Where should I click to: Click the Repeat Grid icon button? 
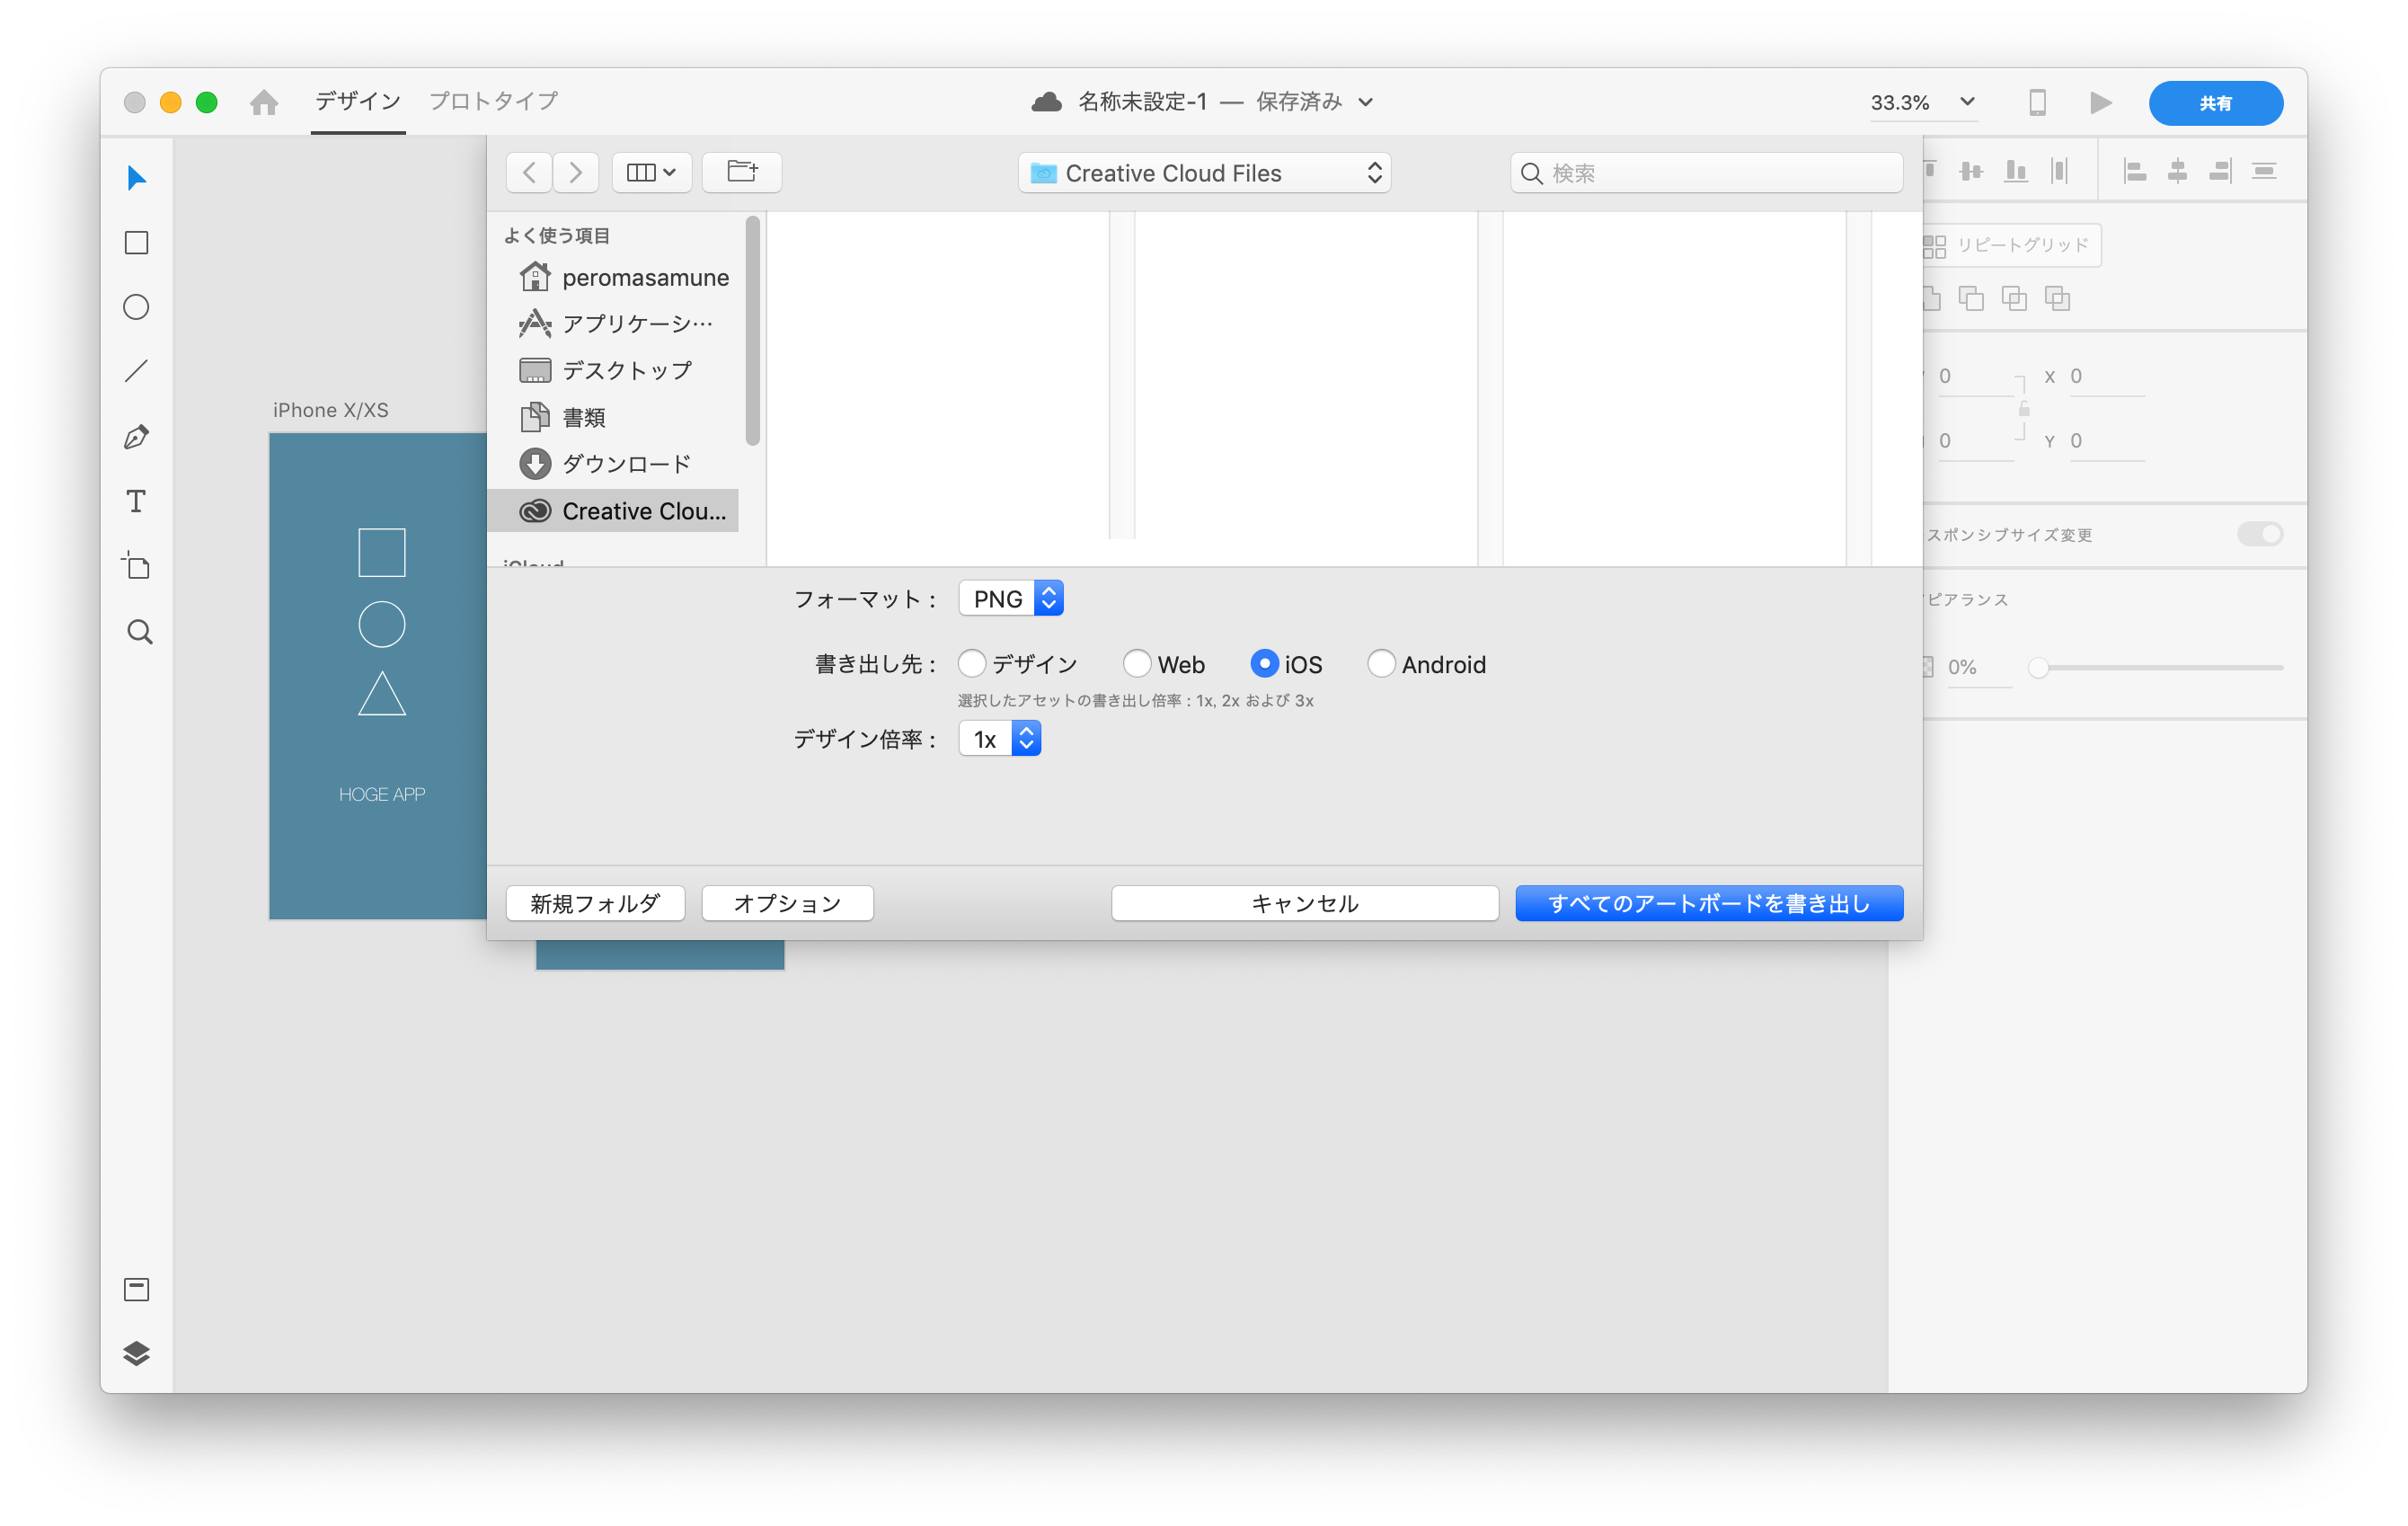(2010, 245)
